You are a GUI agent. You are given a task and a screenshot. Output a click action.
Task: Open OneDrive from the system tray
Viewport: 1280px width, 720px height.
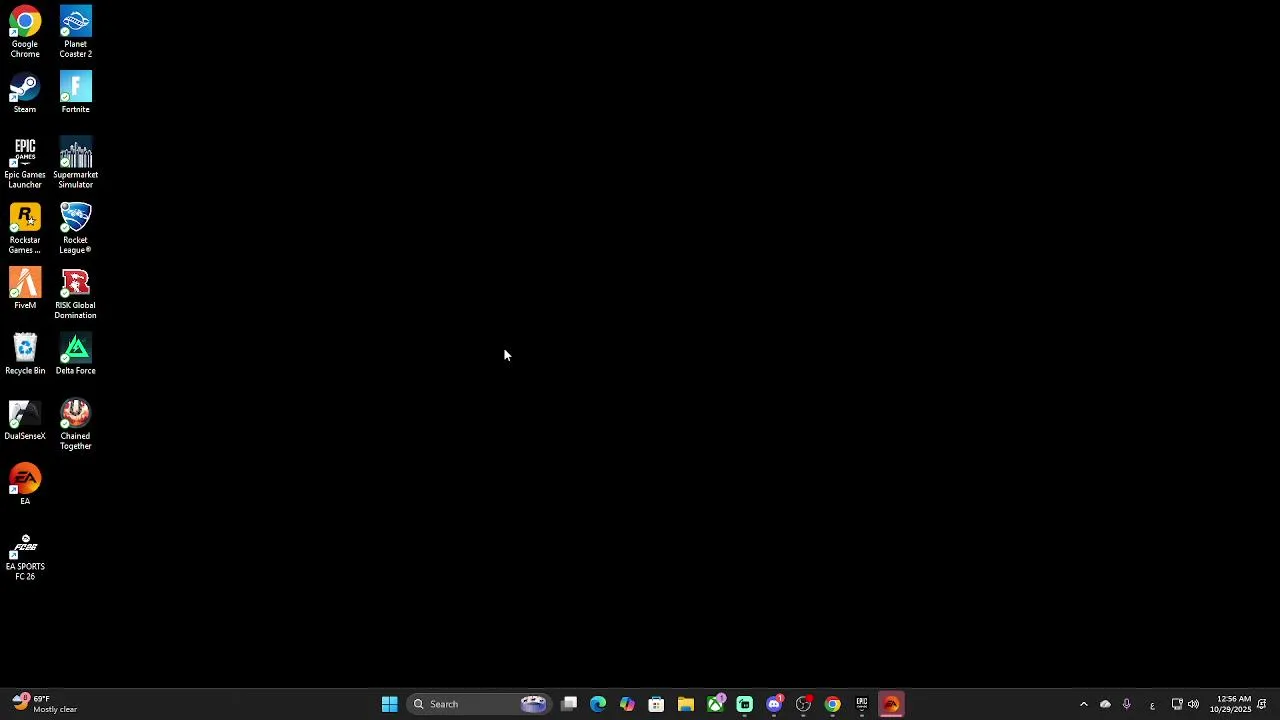[x=1105, y=704]
